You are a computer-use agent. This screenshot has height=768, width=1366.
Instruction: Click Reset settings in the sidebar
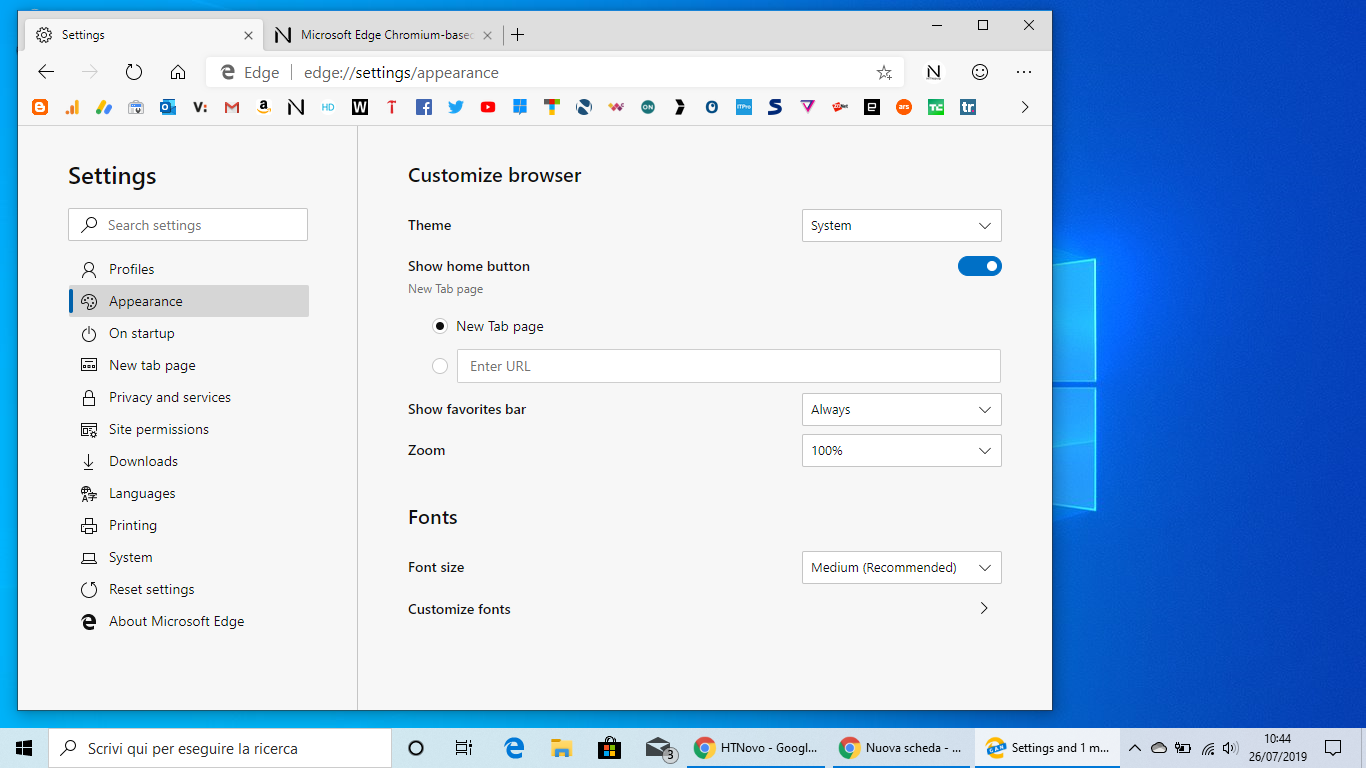pos(151,589)
